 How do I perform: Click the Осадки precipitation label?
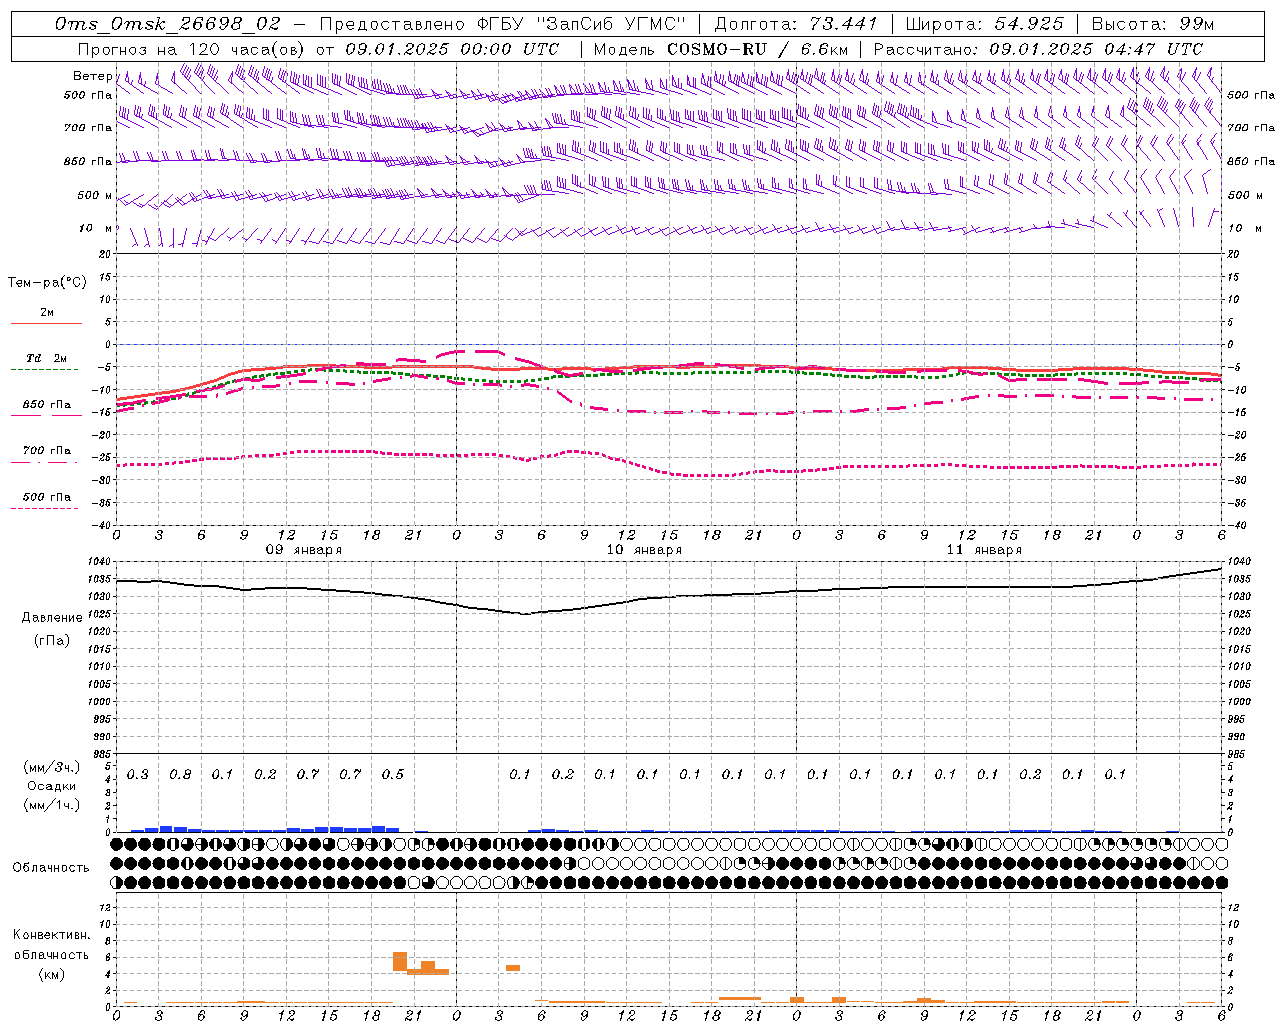tap(52, 786)
